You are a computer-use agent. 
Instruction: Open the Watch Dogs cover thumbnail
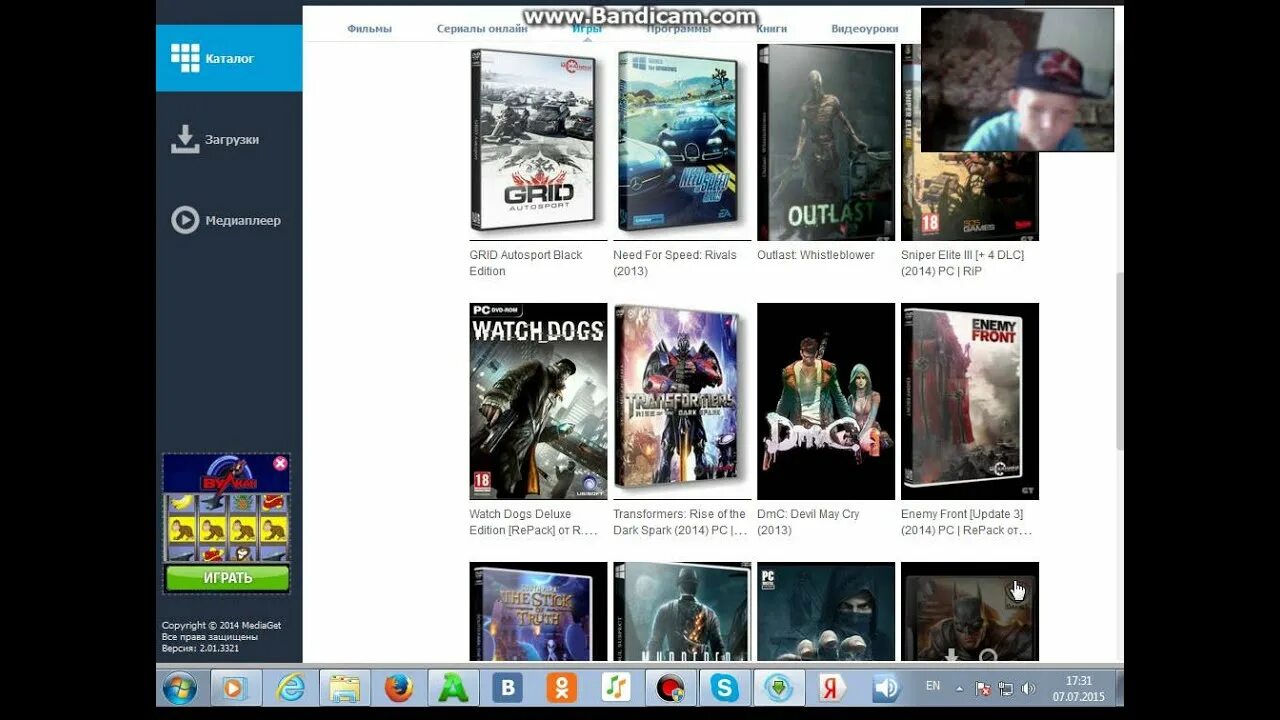pos(538,401)
